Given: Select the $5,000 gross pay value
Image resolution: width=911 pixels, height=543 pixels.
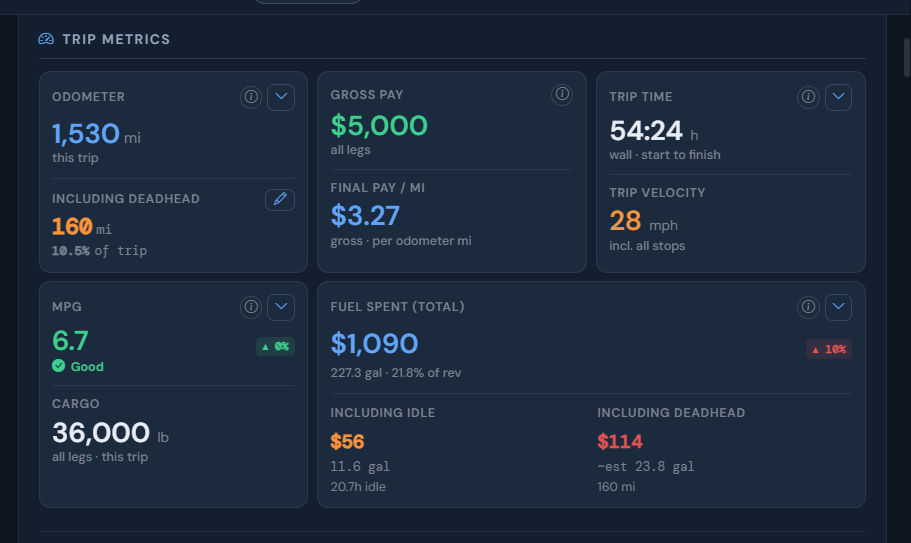Looking at the screenshot, I should 379,125.
